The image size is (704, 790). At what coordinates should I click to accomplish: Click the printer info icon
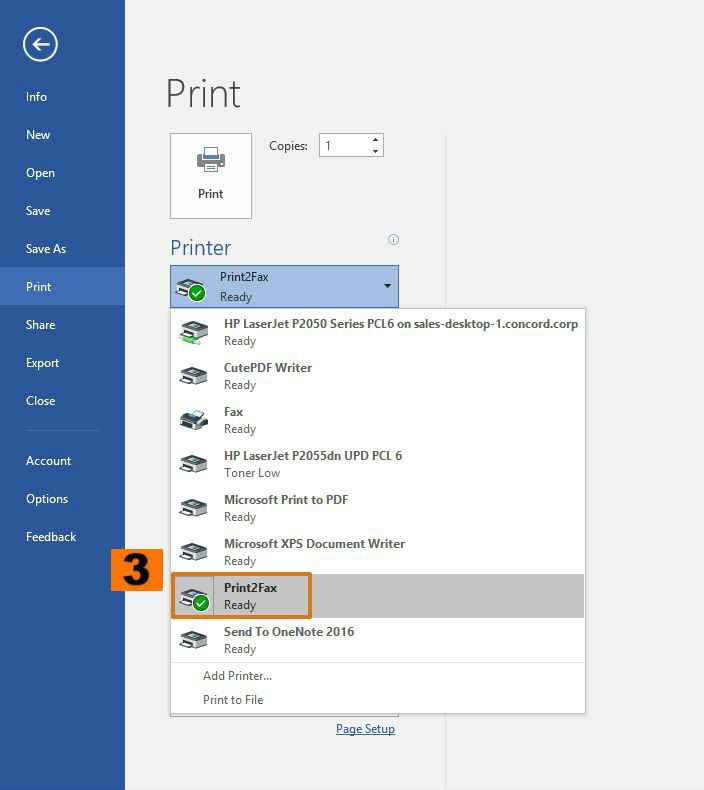[x=393, y=239]
